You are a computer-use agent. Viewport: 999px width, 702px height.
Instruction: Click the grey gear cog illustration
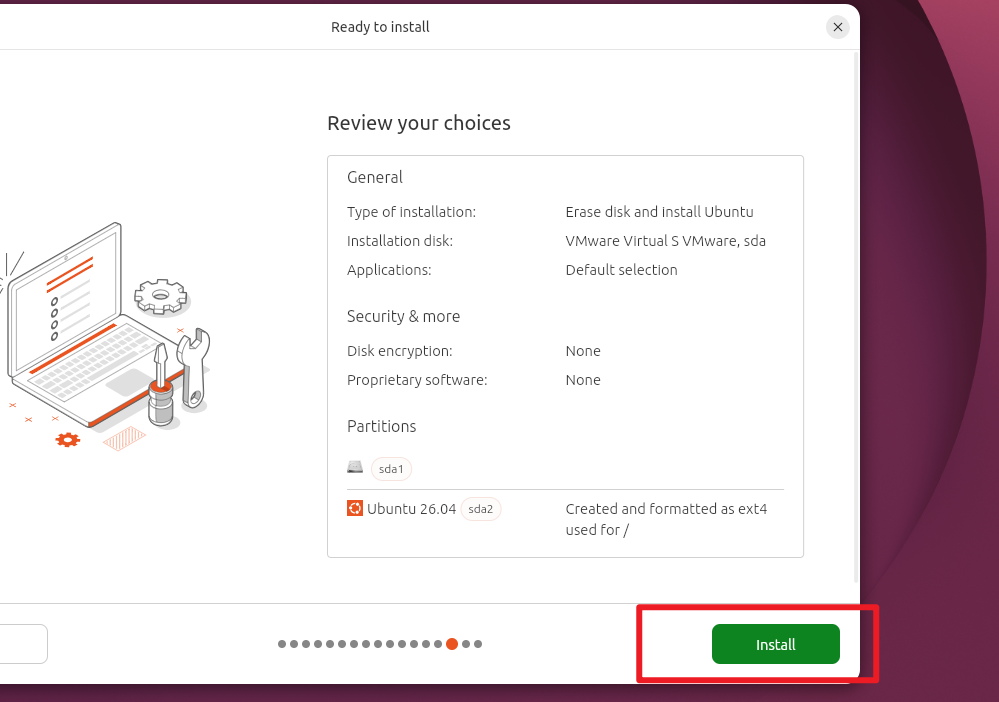tap(161, 297)
